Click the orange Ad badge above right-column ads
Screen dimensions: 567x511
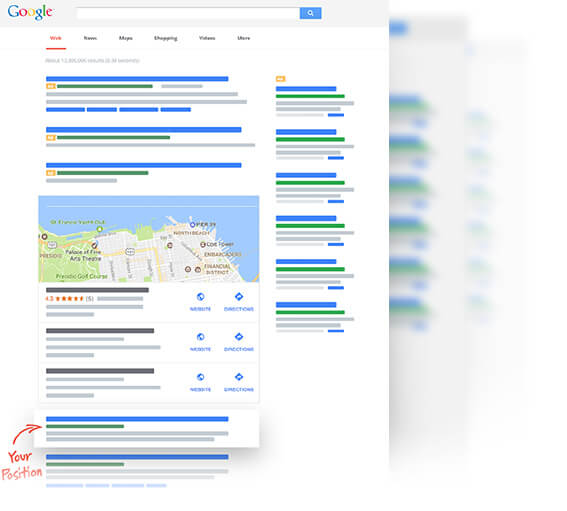(x=280, y=79)
